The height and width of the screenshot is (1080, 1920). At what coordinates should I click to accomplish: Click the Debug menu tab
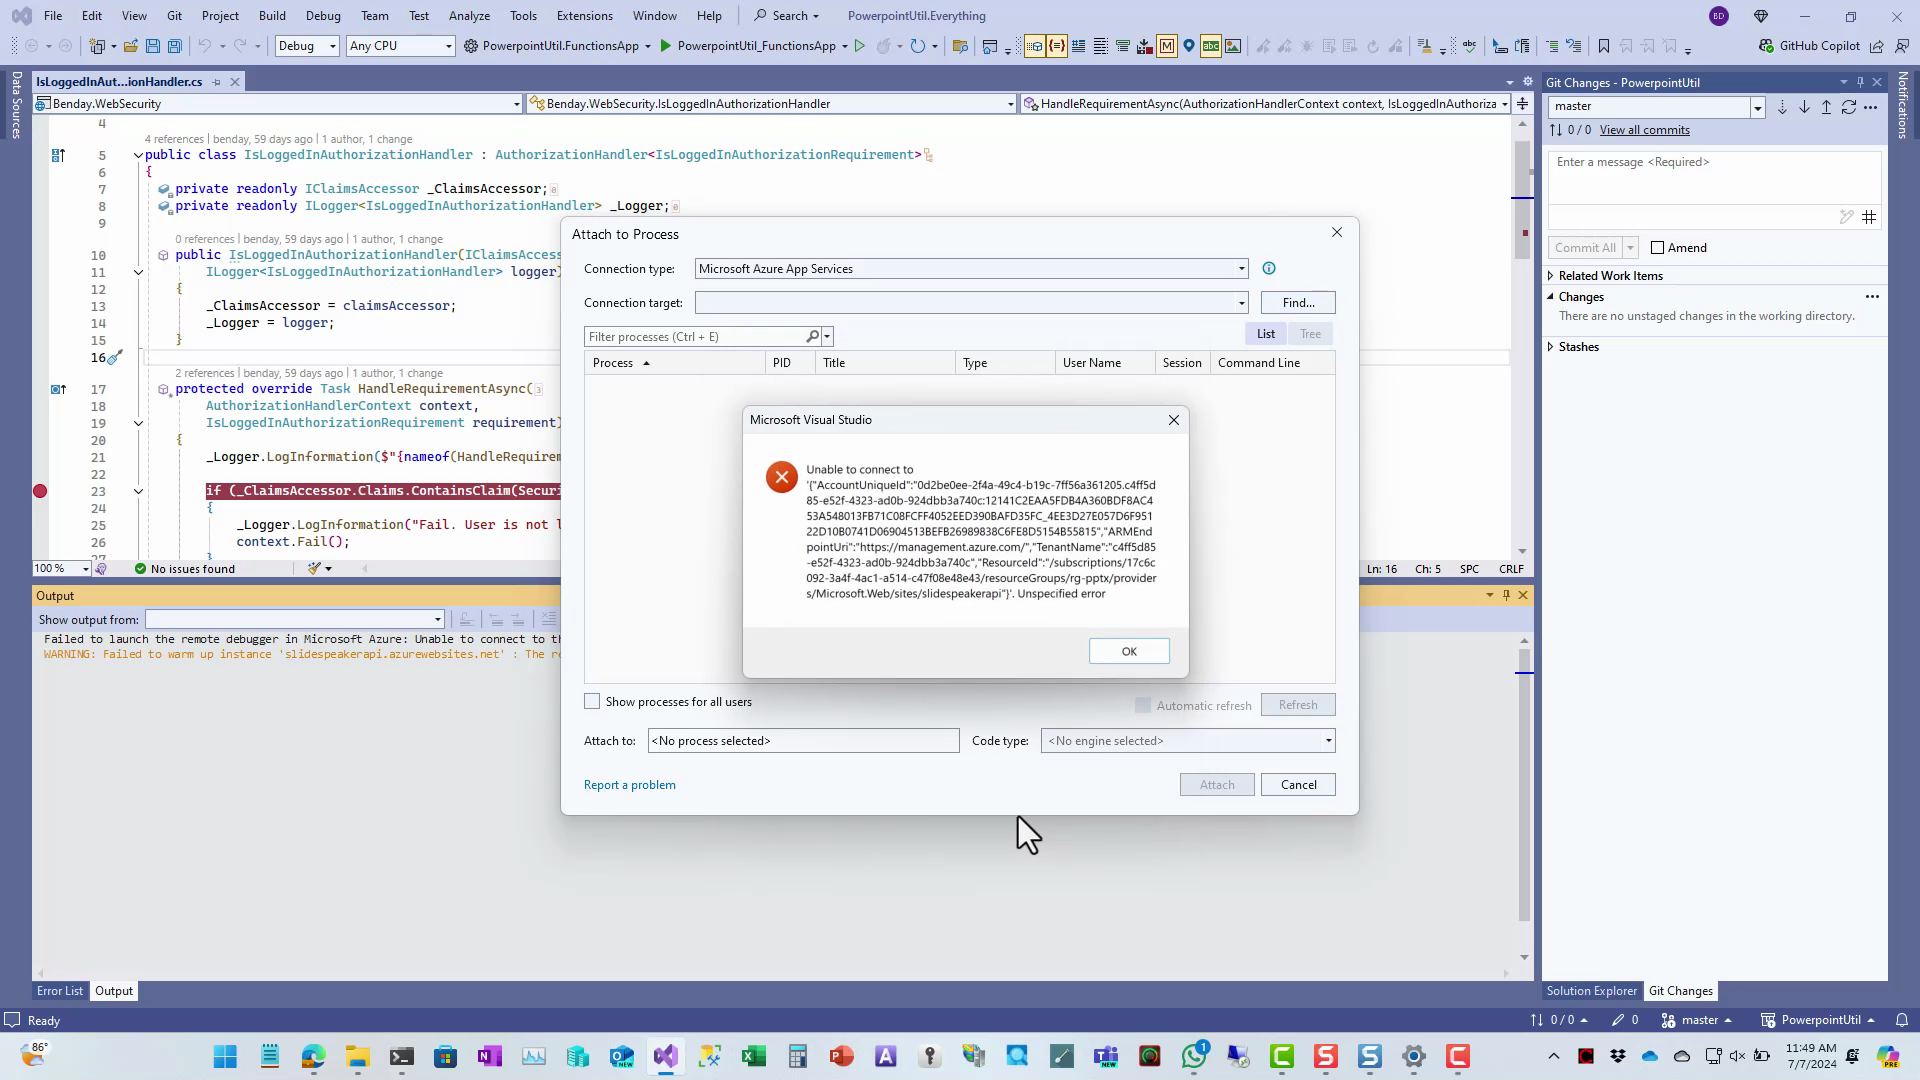tap(323, 15)
